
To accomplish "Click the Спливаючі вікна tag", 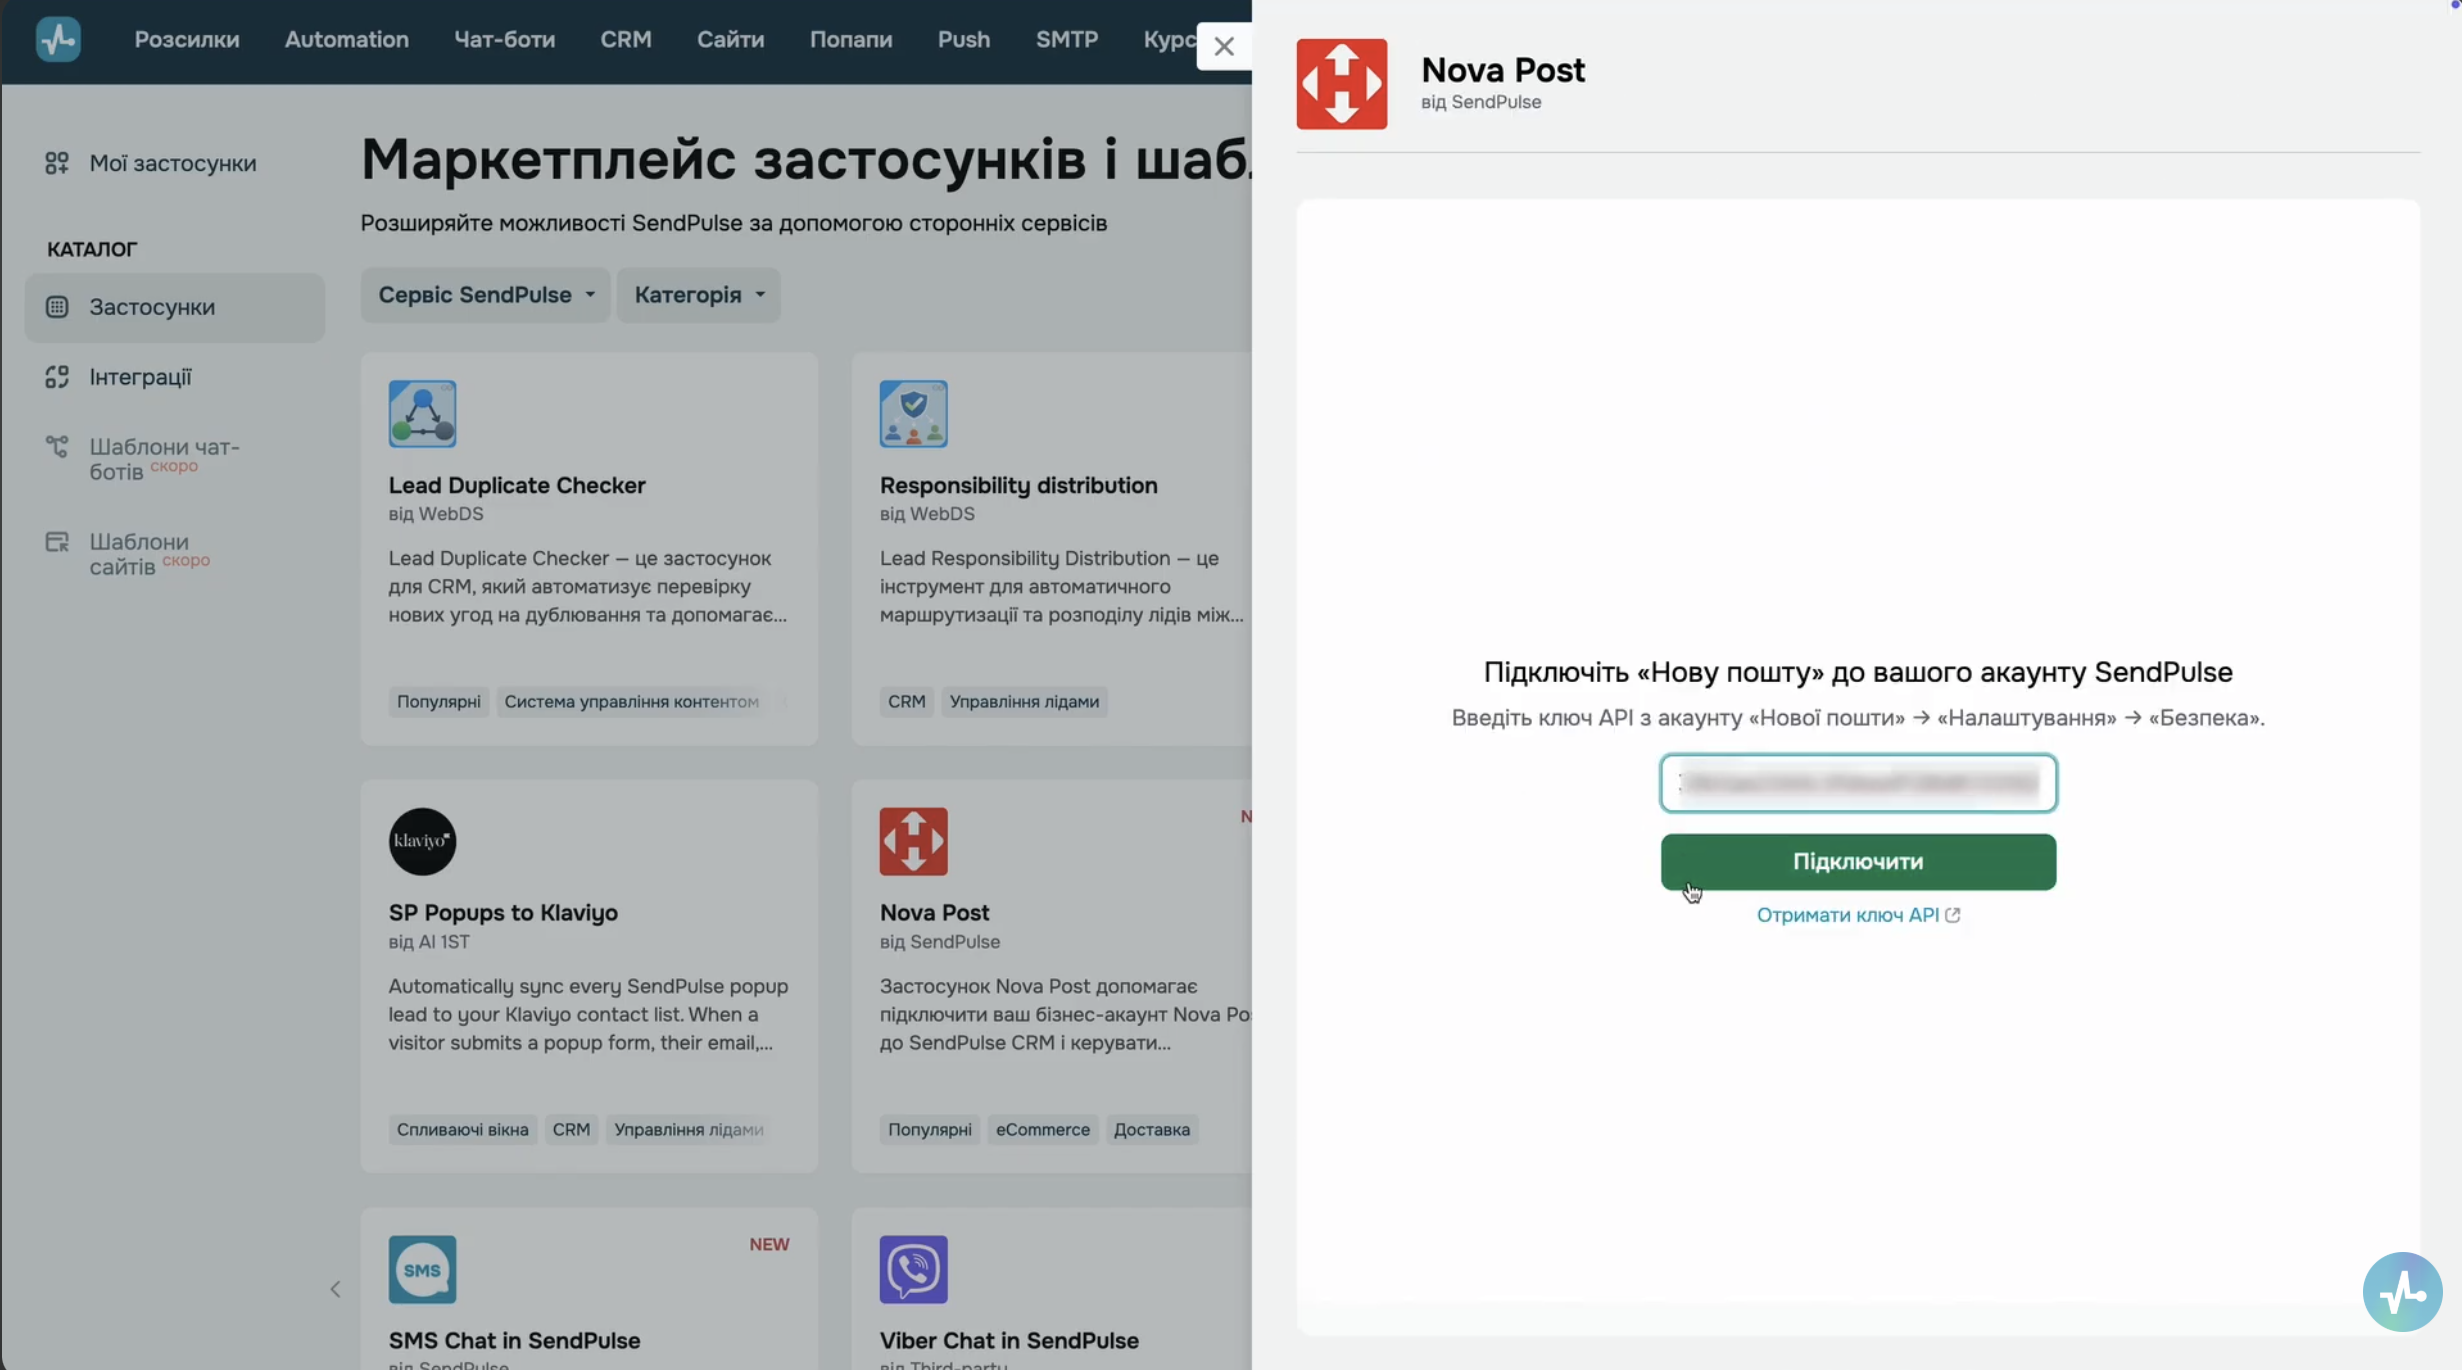I will click(x=462, y=1130).
